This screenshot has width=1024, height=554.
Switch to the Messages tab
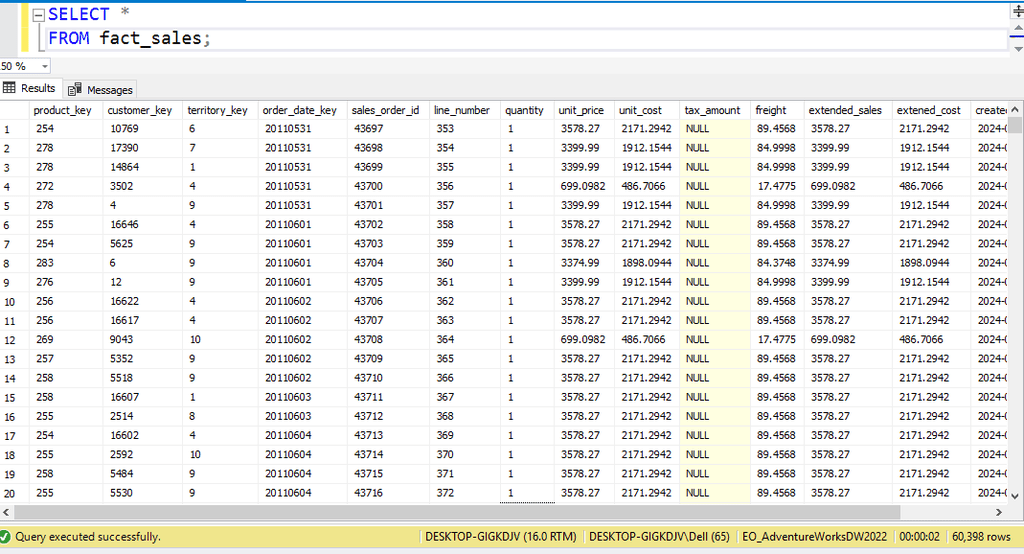tap(101, 90)
